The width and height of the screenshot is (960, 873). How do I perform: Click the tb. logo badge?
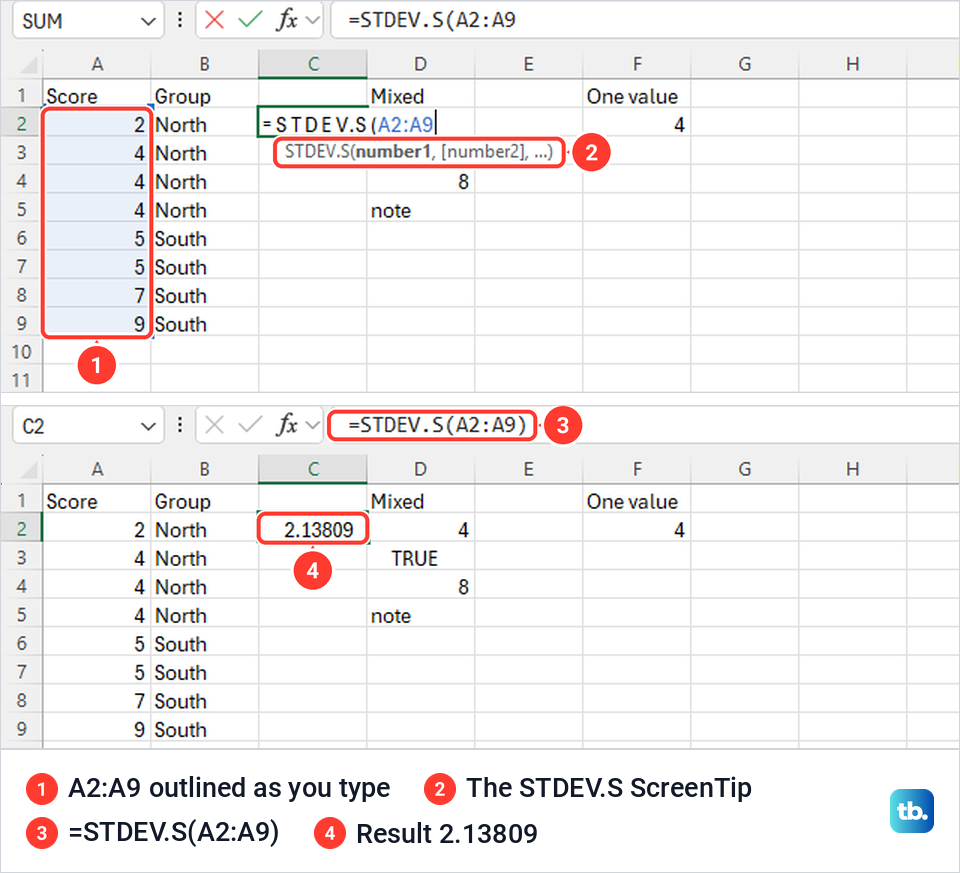[x=912, y=811]
